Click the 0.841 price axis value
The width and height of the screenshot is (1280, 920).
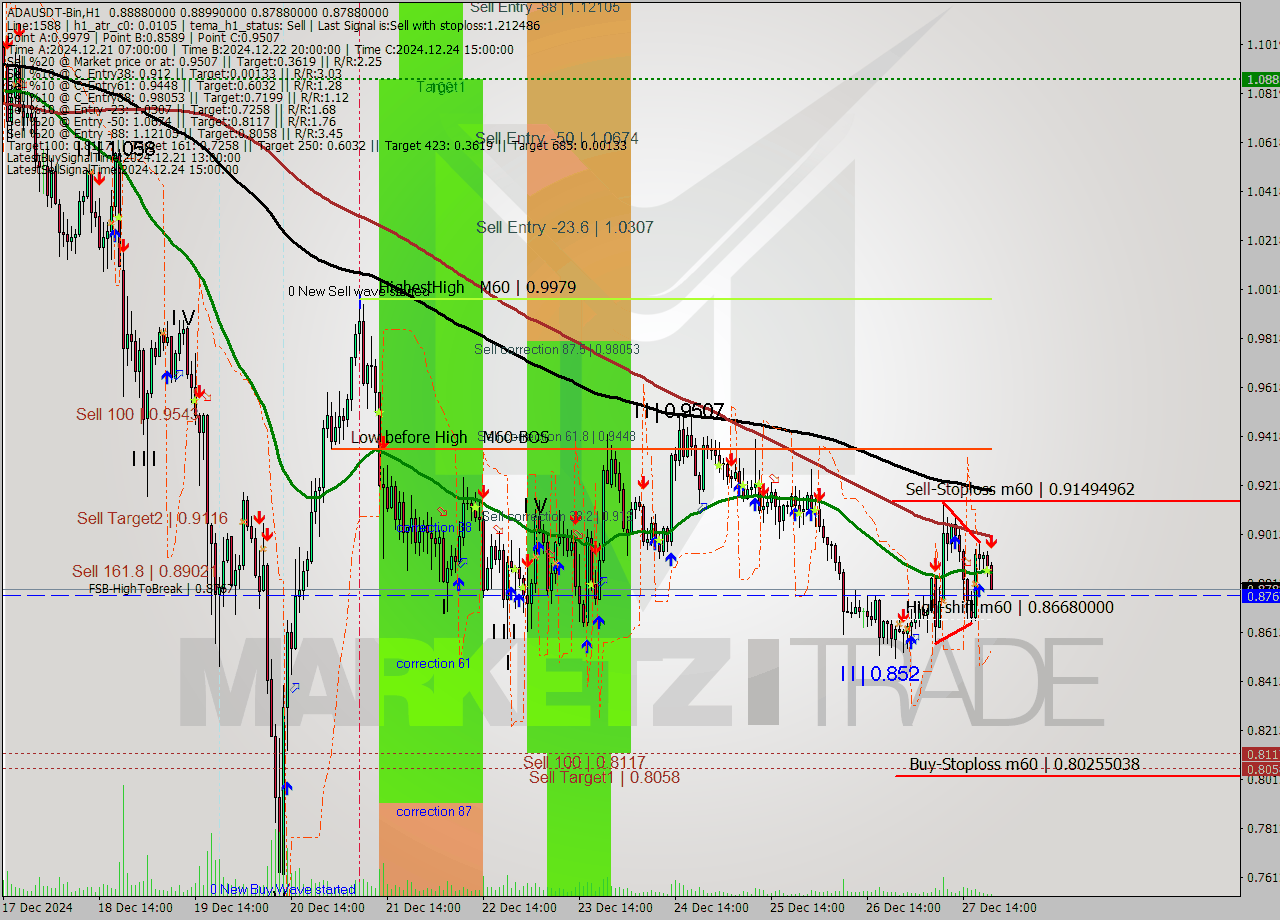(x=1262, y=681)
